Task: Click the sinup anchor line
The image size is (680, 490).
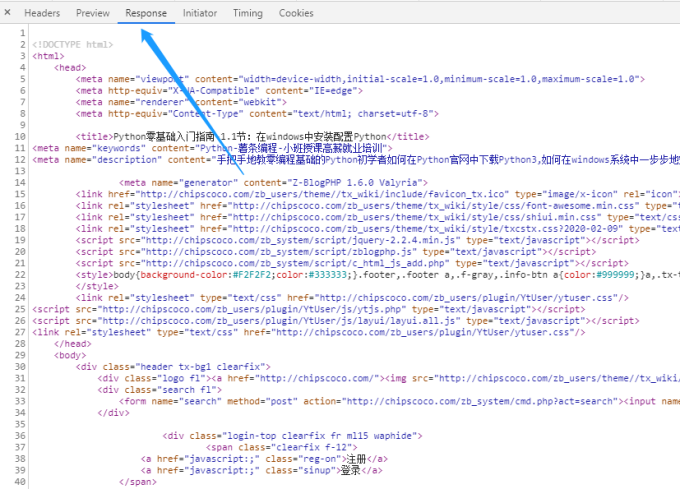Action: coord(262,470)
